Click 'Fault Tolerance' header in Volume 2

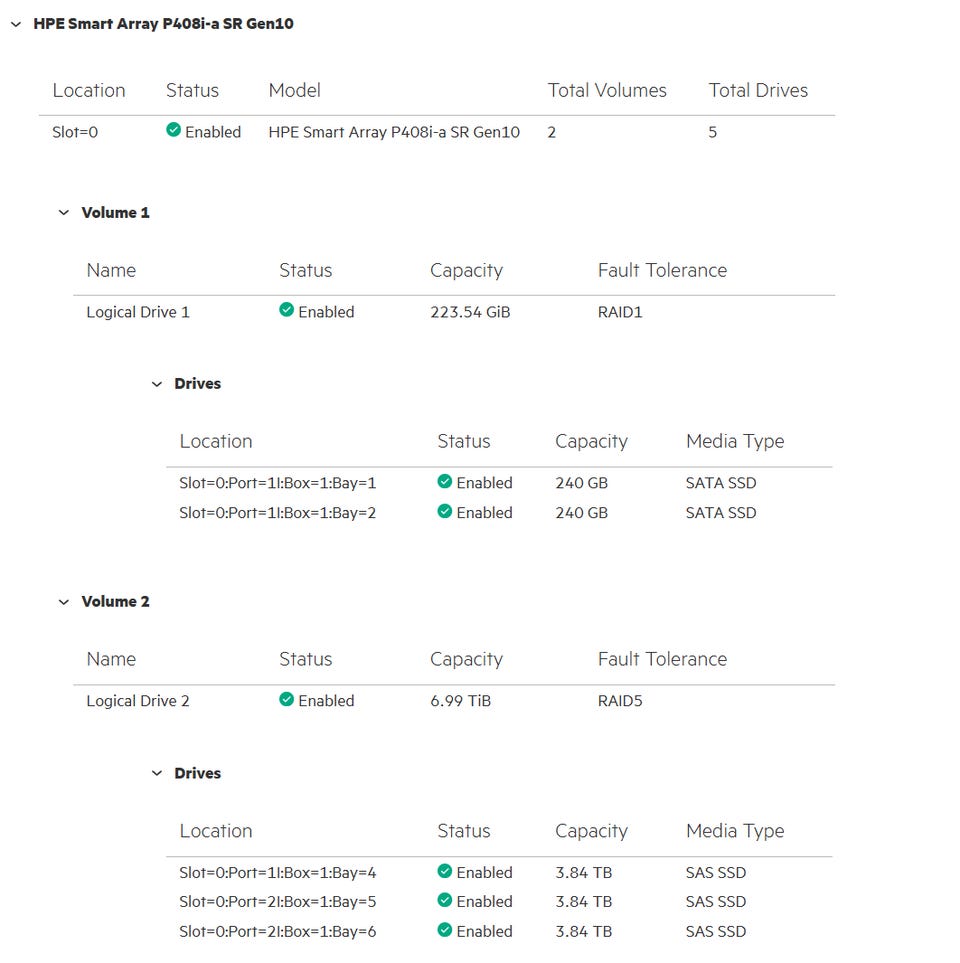[662, 659]
